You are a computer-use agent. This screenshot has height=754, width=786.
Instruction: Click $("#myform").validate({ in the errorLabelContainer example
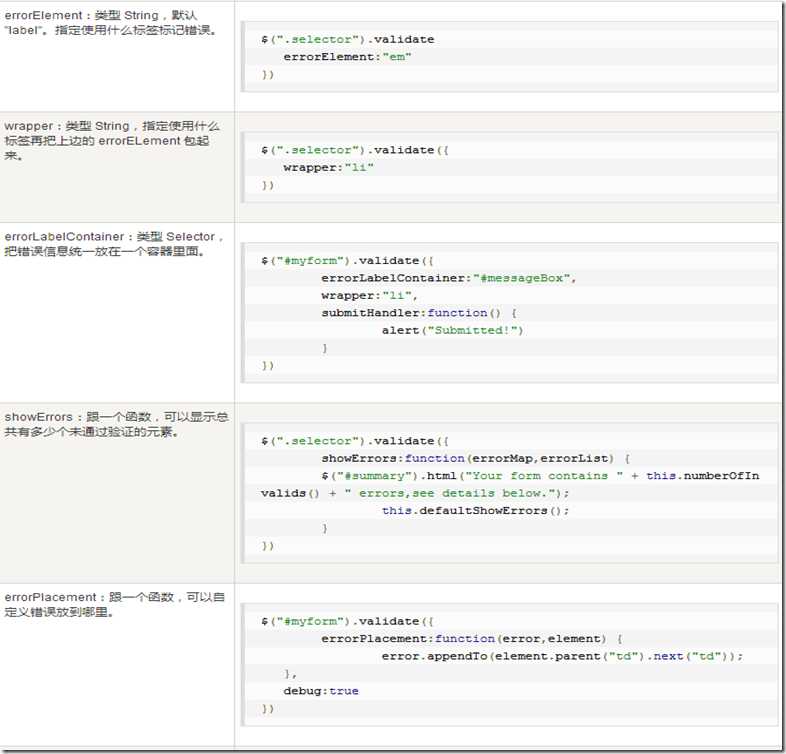tap(347, 261)
